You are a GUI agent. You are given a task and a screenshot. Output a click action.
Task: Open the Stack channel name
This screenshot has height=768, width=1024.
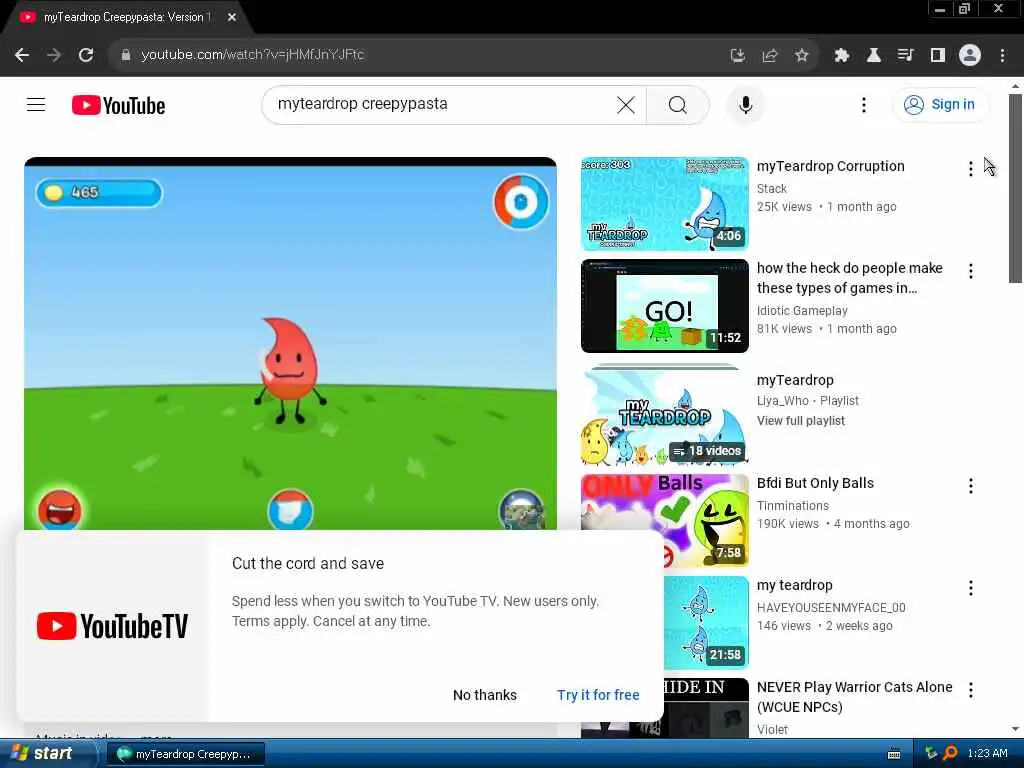pos(771,189)
